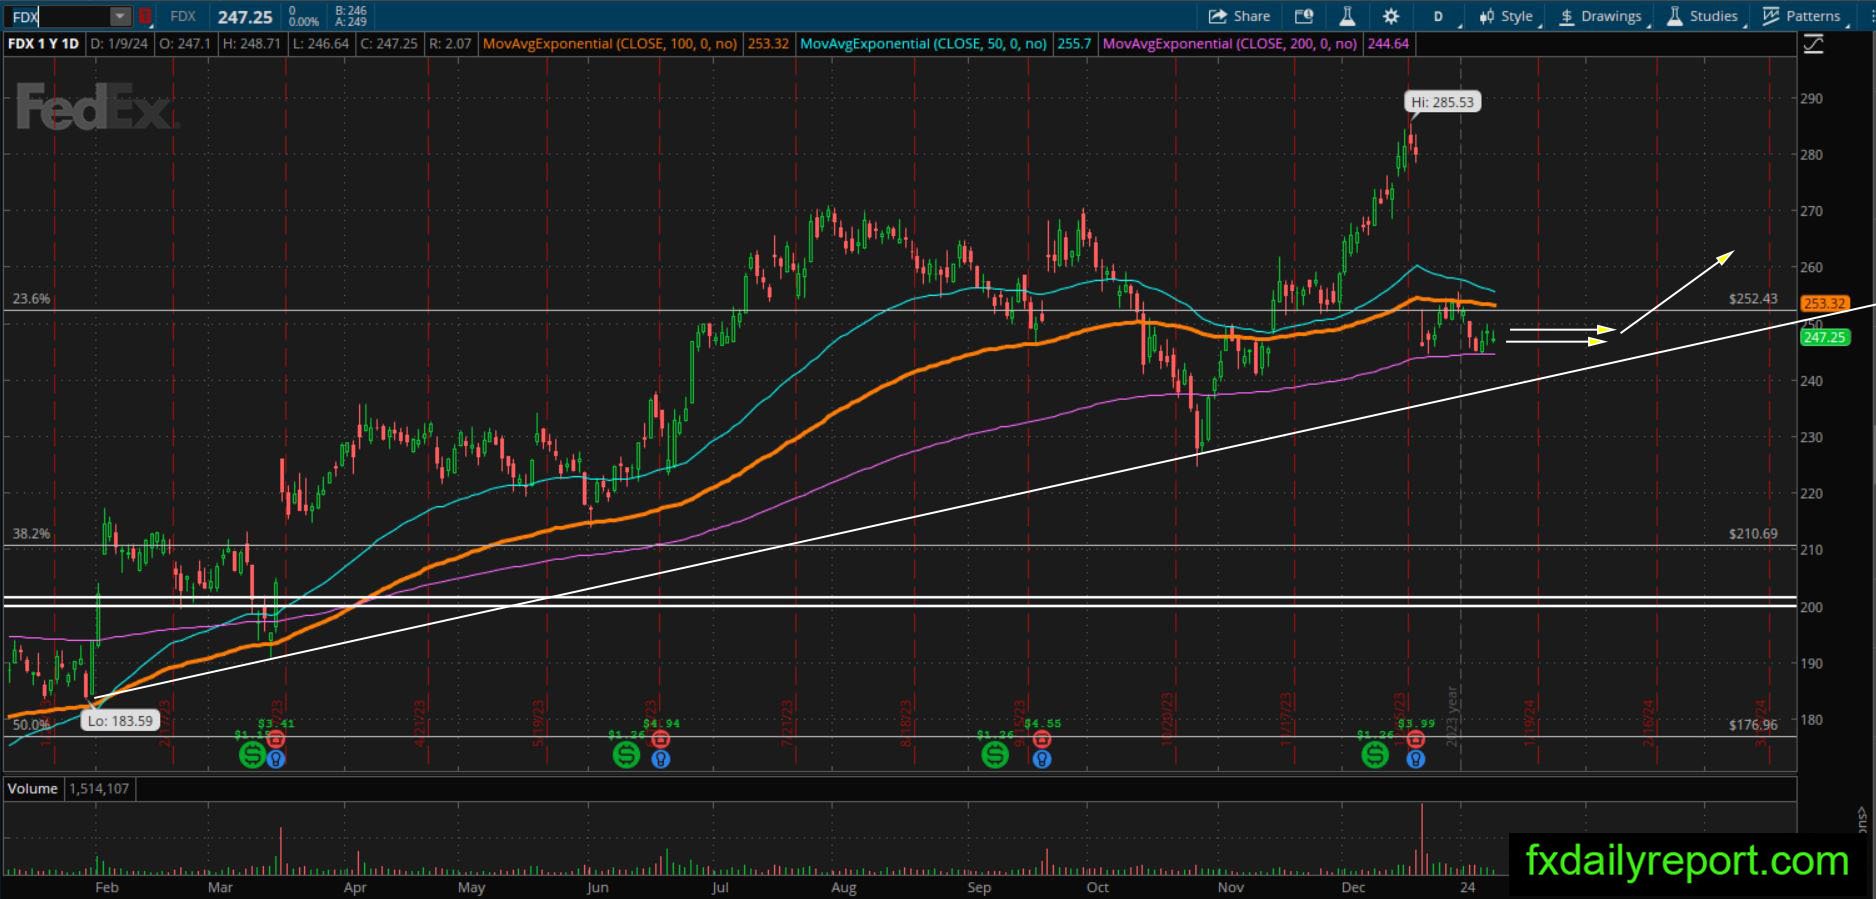The image size is (1876, 899).
Task: Click the FDX symbol input field
Action: point(58,16)
